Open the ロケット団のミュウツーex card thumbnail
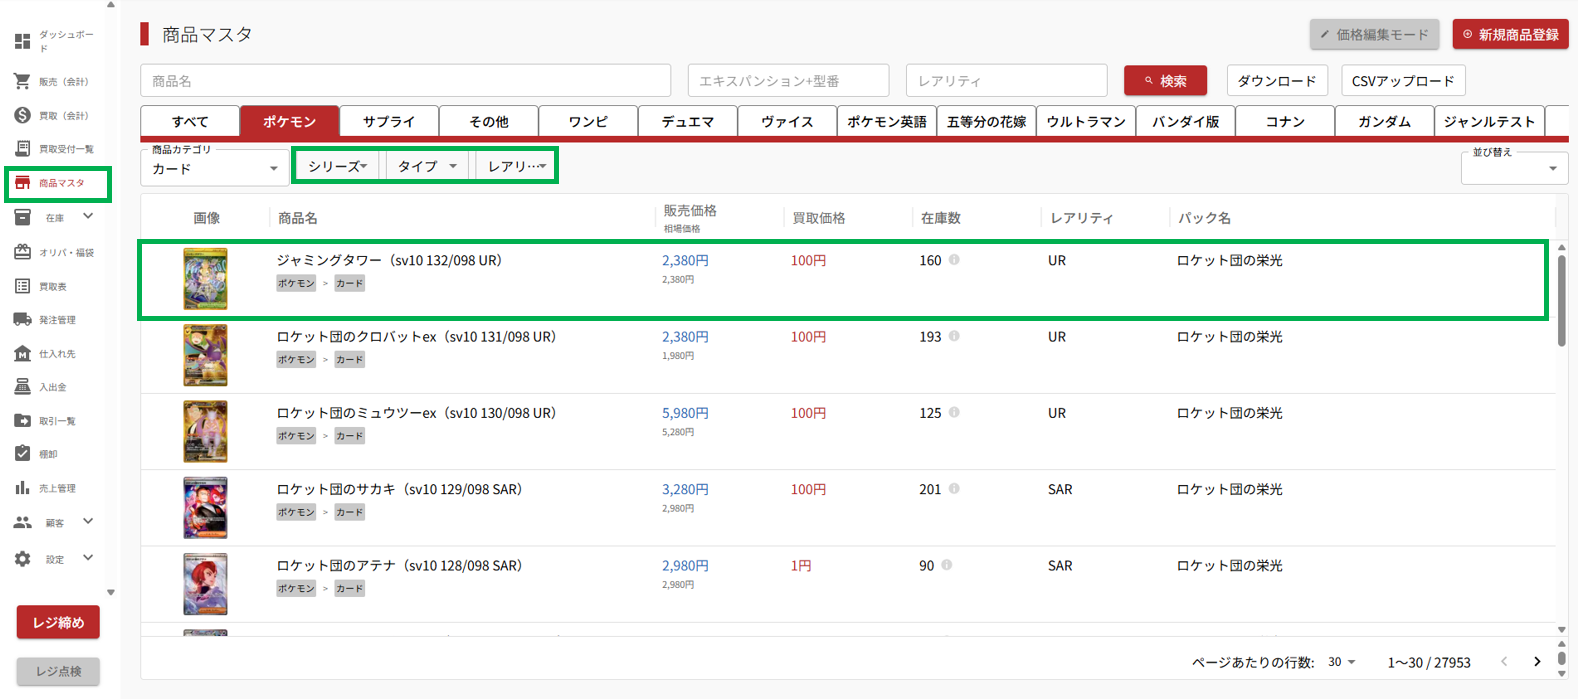This screenshot has width=1582, height=700. [205, 431]
